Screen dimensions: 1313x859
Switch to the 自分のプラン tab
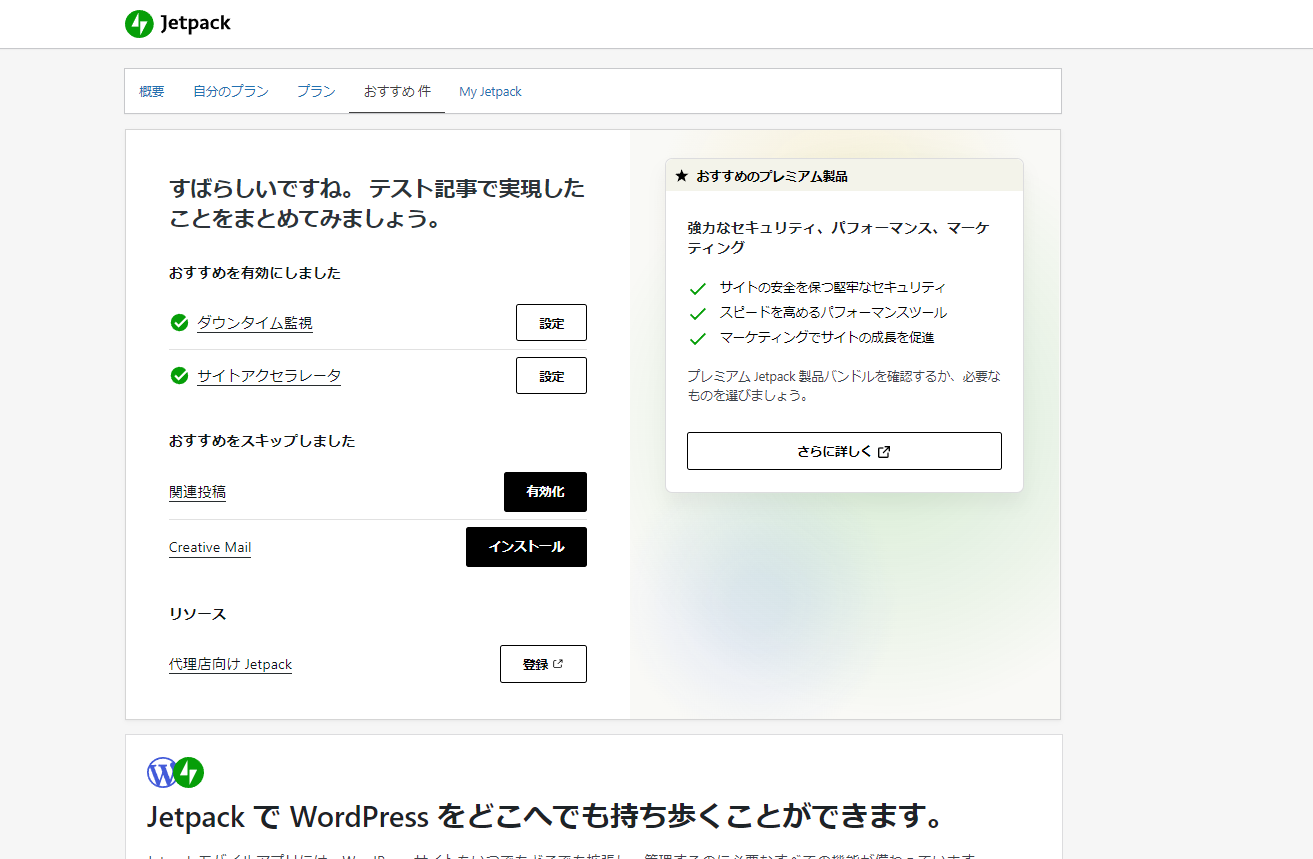231,91
